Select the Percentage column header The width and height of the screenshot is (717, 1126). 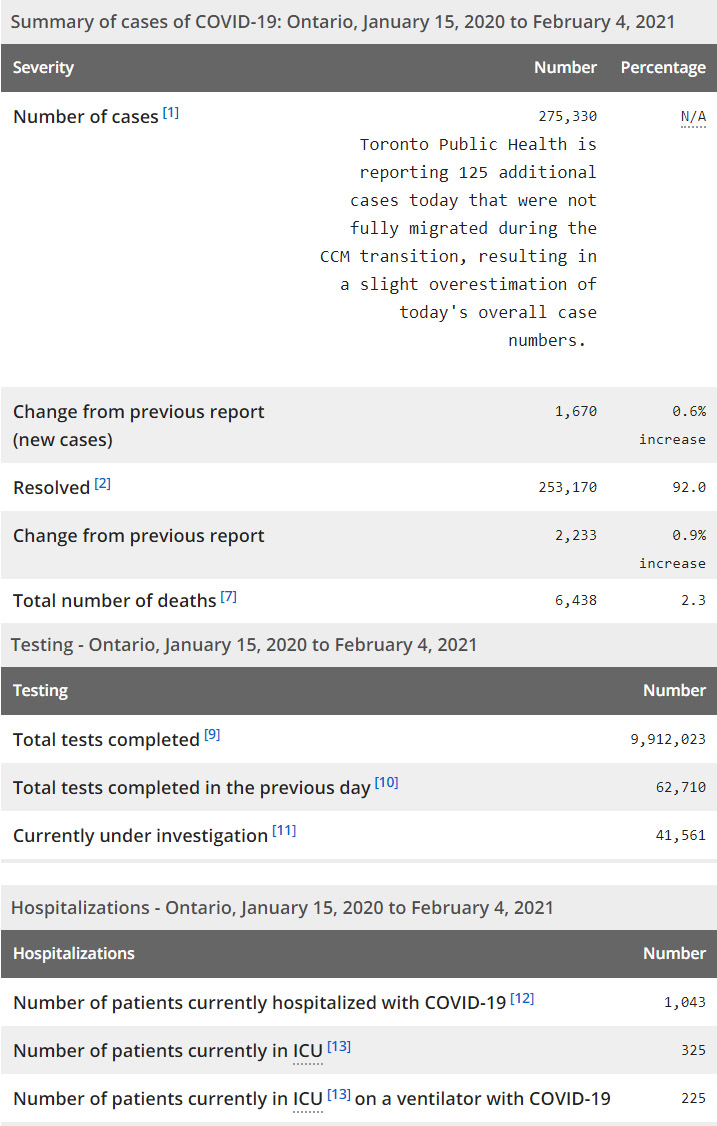coord(663,68)
